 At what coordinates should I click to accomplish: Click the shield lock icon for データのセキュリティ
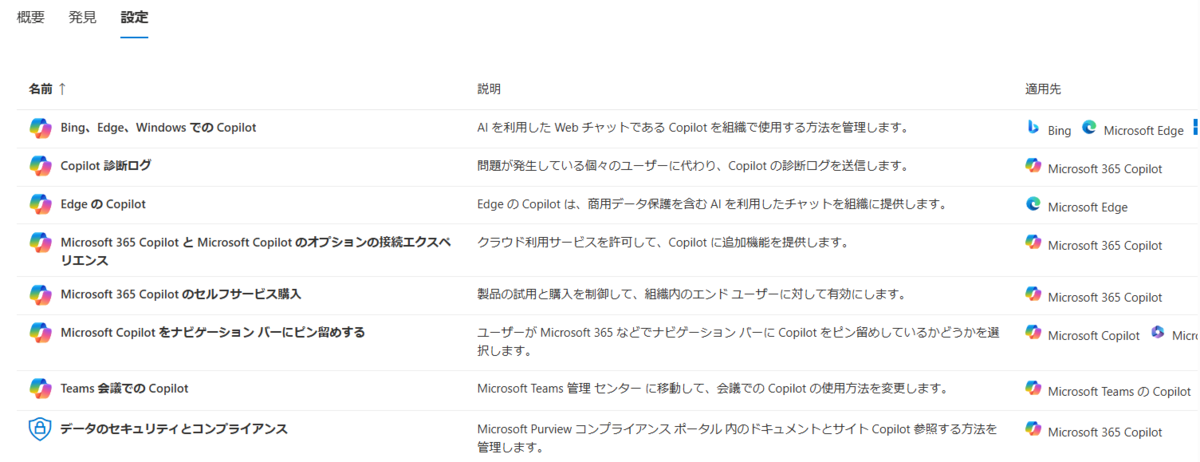pos(40,429)
